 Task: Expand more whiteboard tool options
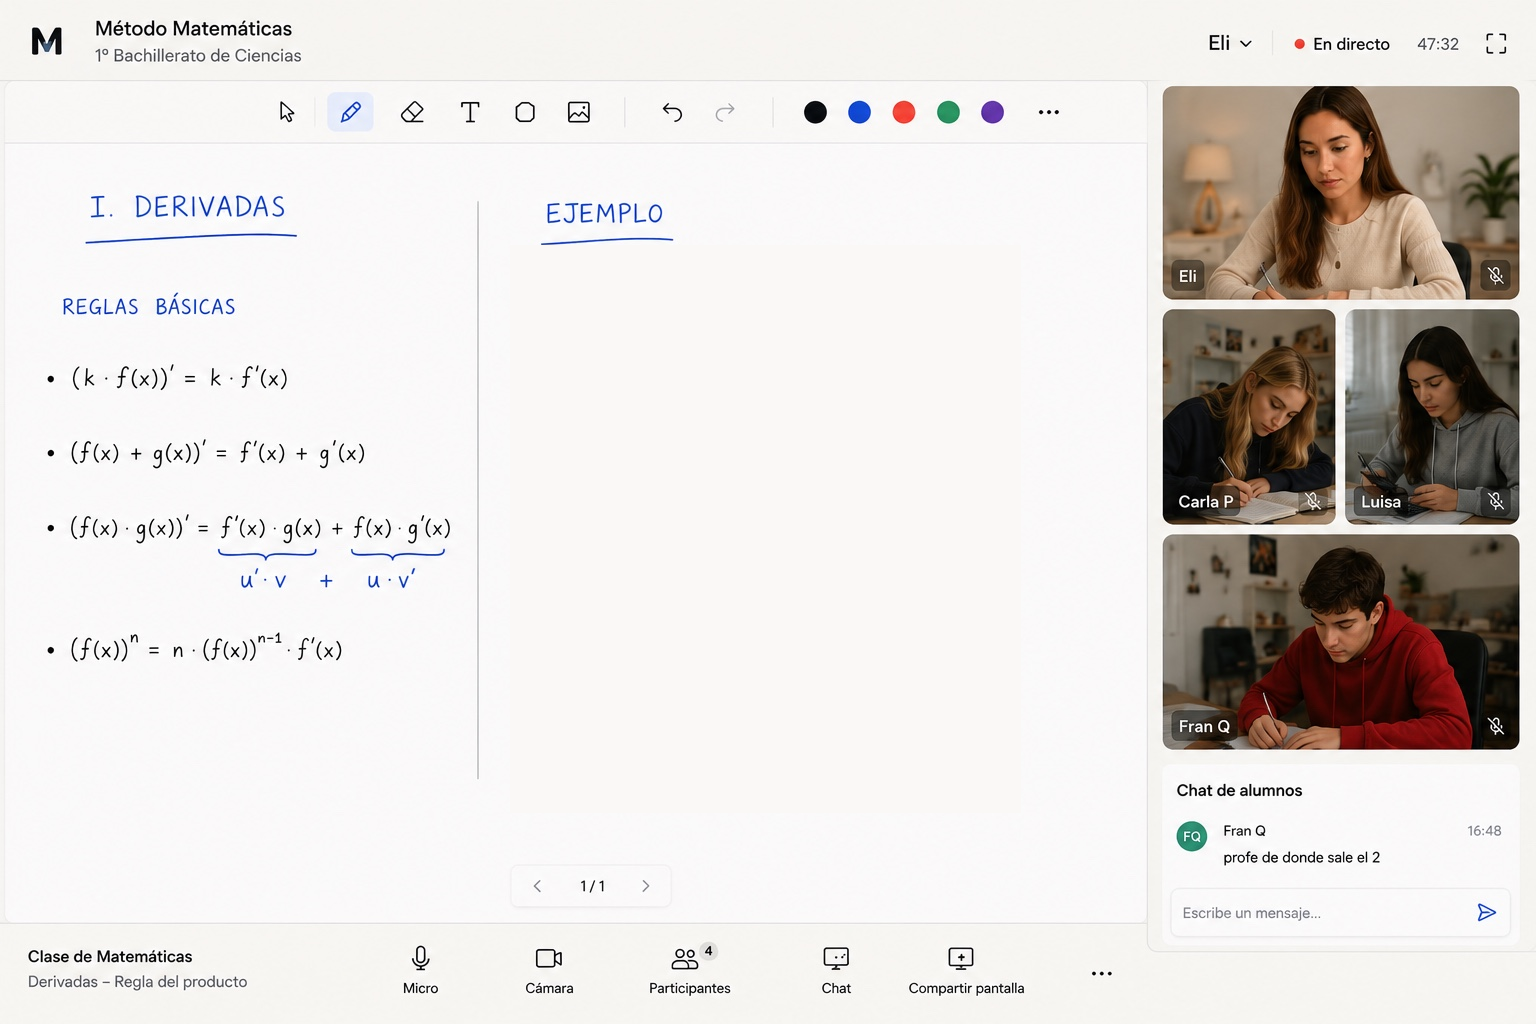coord(1049,112)
